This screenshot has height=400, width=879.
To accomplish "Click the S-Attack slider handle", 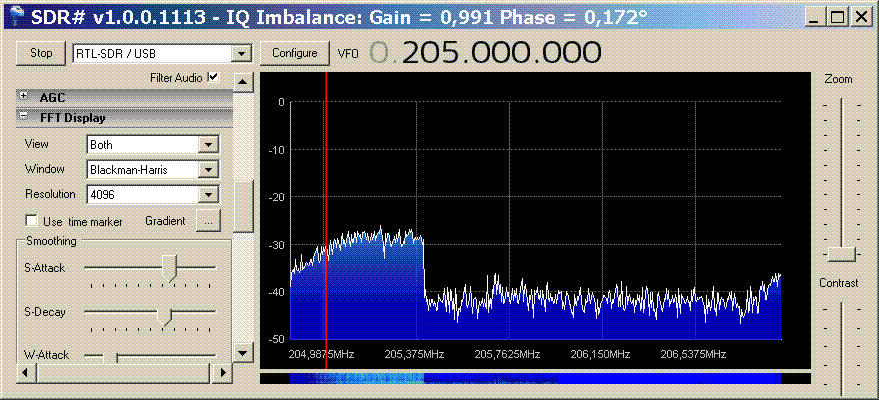I will pyautogui.click(x=169, y=268).
